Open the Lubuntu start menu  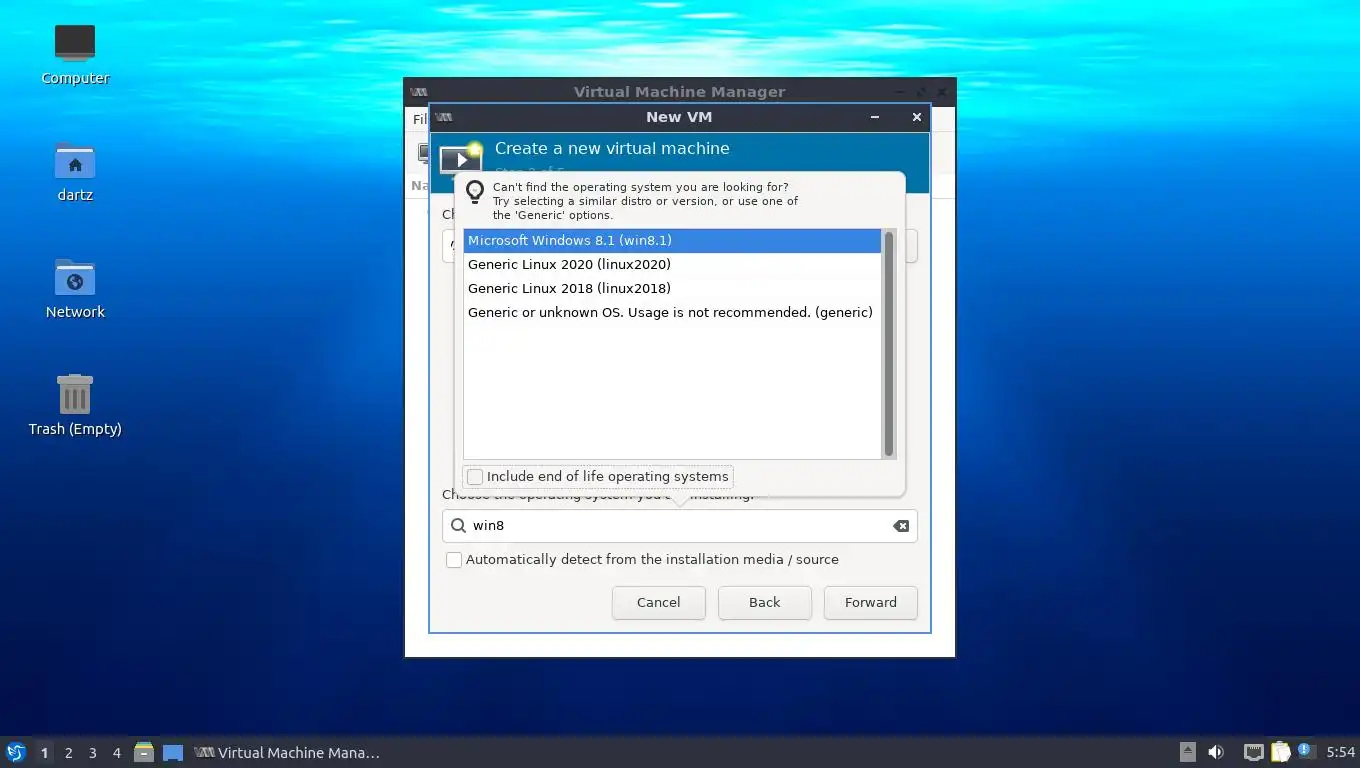pyautogui.click(x=15, y=752)
